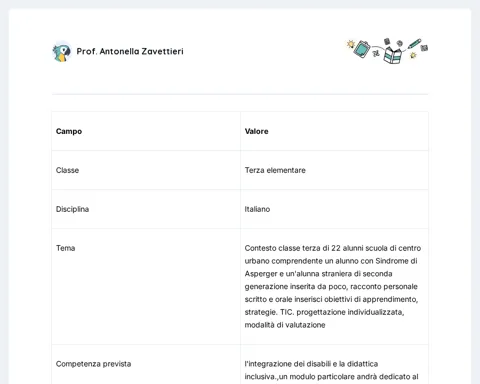Select the Prof. Antonella Zavettieri name

point(130,51)
